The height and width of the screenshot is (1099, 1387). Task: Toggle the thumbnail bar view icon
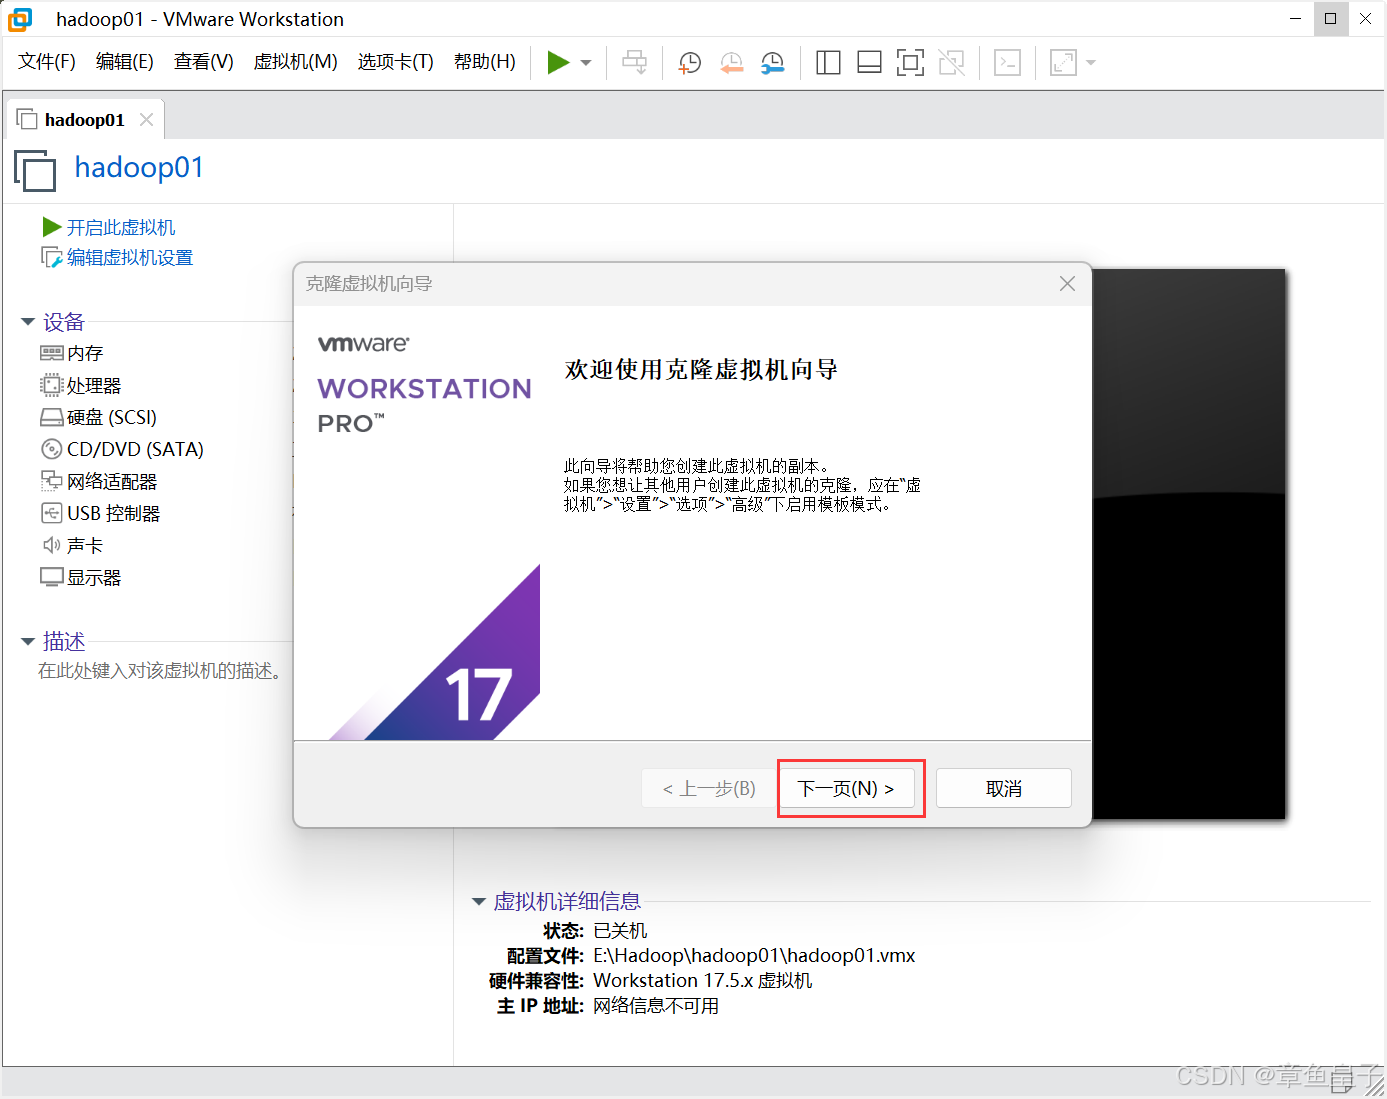point(869,63)
